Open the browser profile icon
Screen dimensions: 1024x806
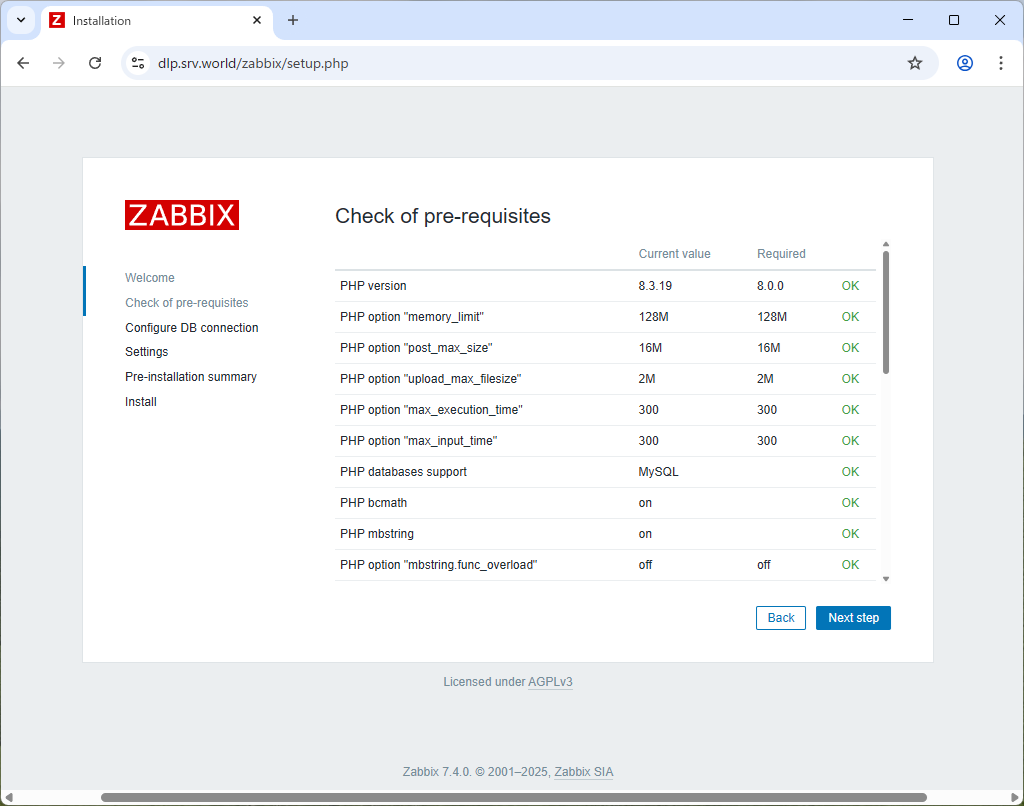pos(963,62)
